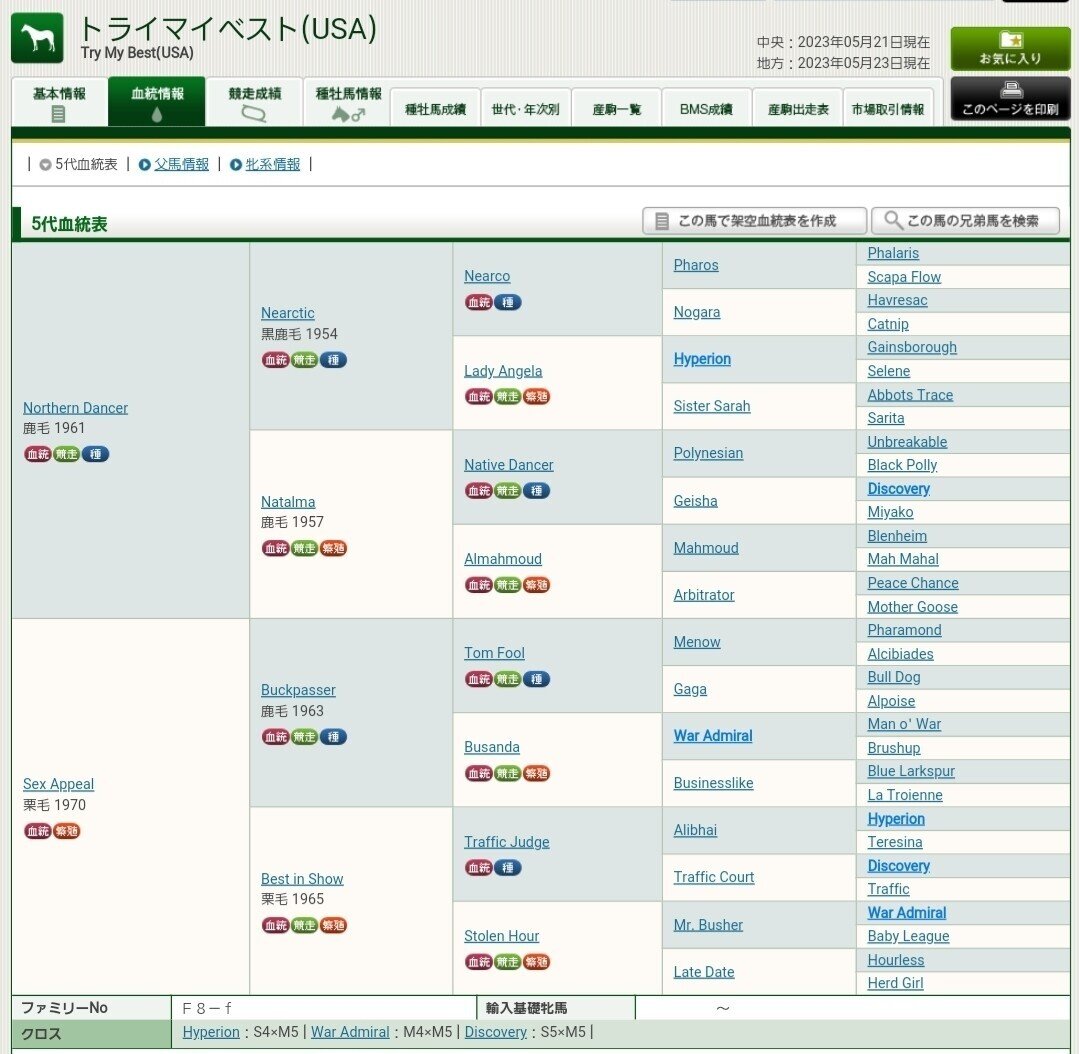Viewport: 1079px width, 1054px height.
Task: Open Lady Angela's horse page
Action: (503, 371)
